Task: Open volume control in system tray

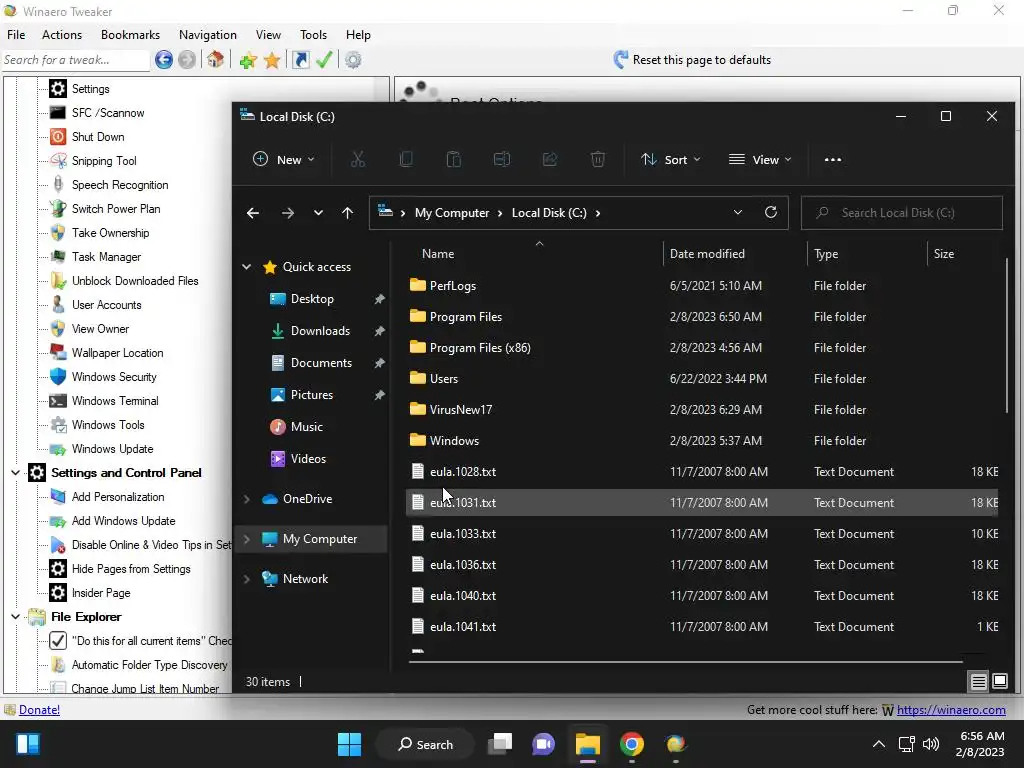Action: coord(931,744)
